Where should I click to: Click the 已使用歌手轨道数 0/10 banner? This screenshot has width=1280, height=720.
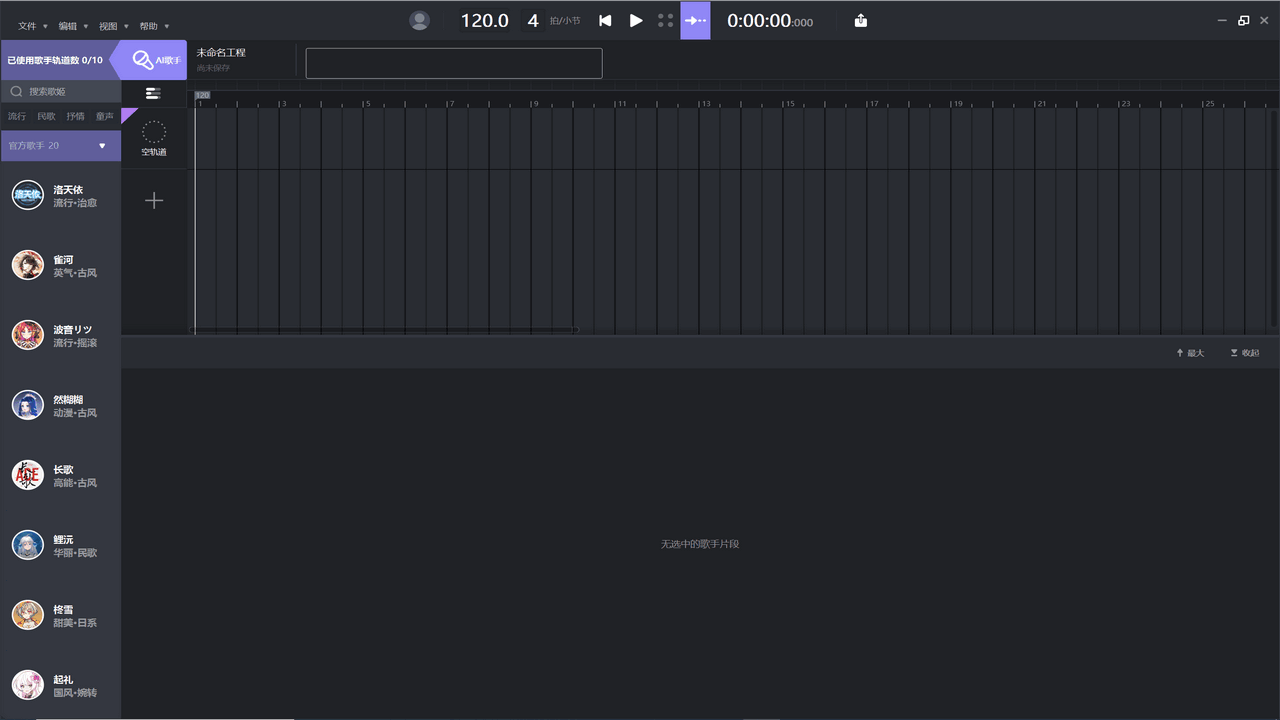(55, 60)
